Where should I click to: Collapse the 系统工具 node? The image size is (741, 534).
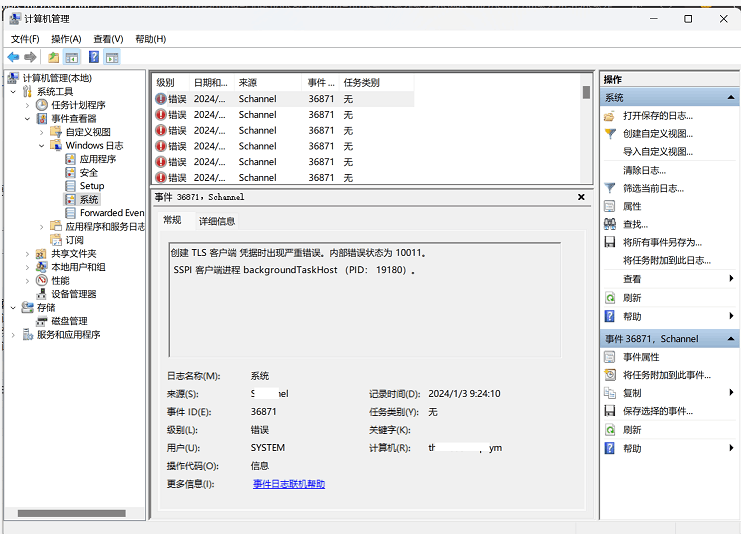click(13, 92)
